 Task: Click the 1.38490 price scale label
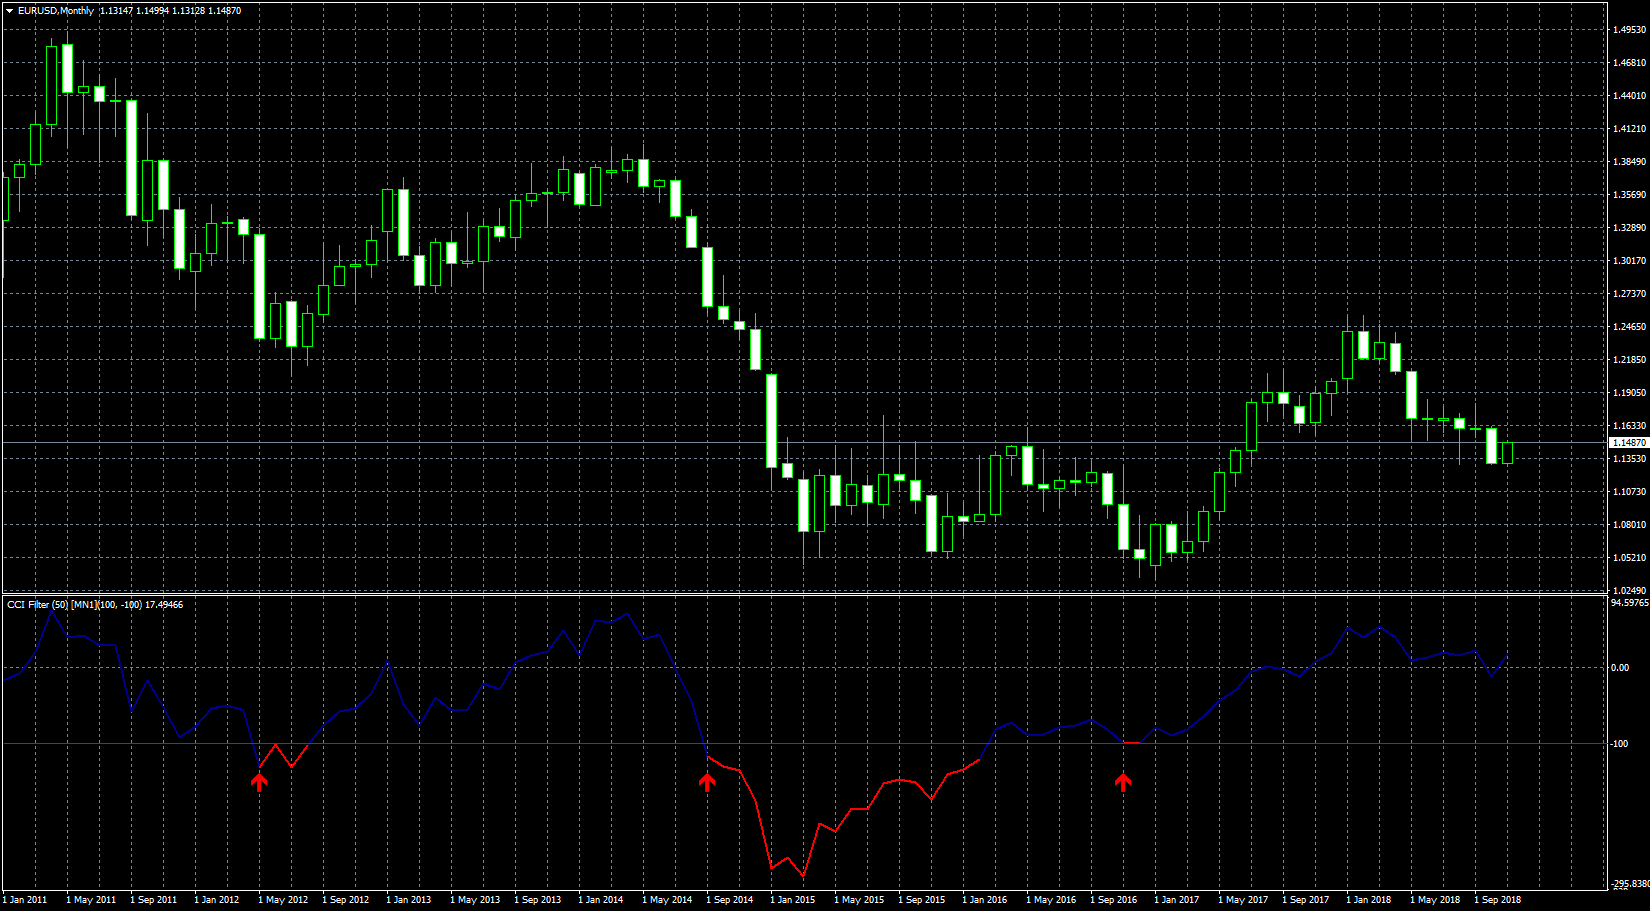(x=1629, y=162)
